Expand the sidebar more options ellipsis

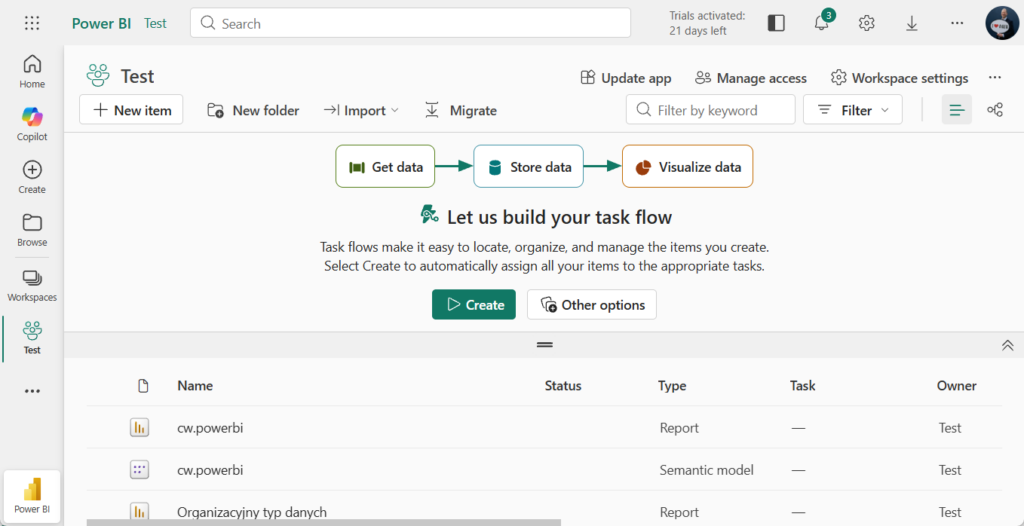(32, 391)
